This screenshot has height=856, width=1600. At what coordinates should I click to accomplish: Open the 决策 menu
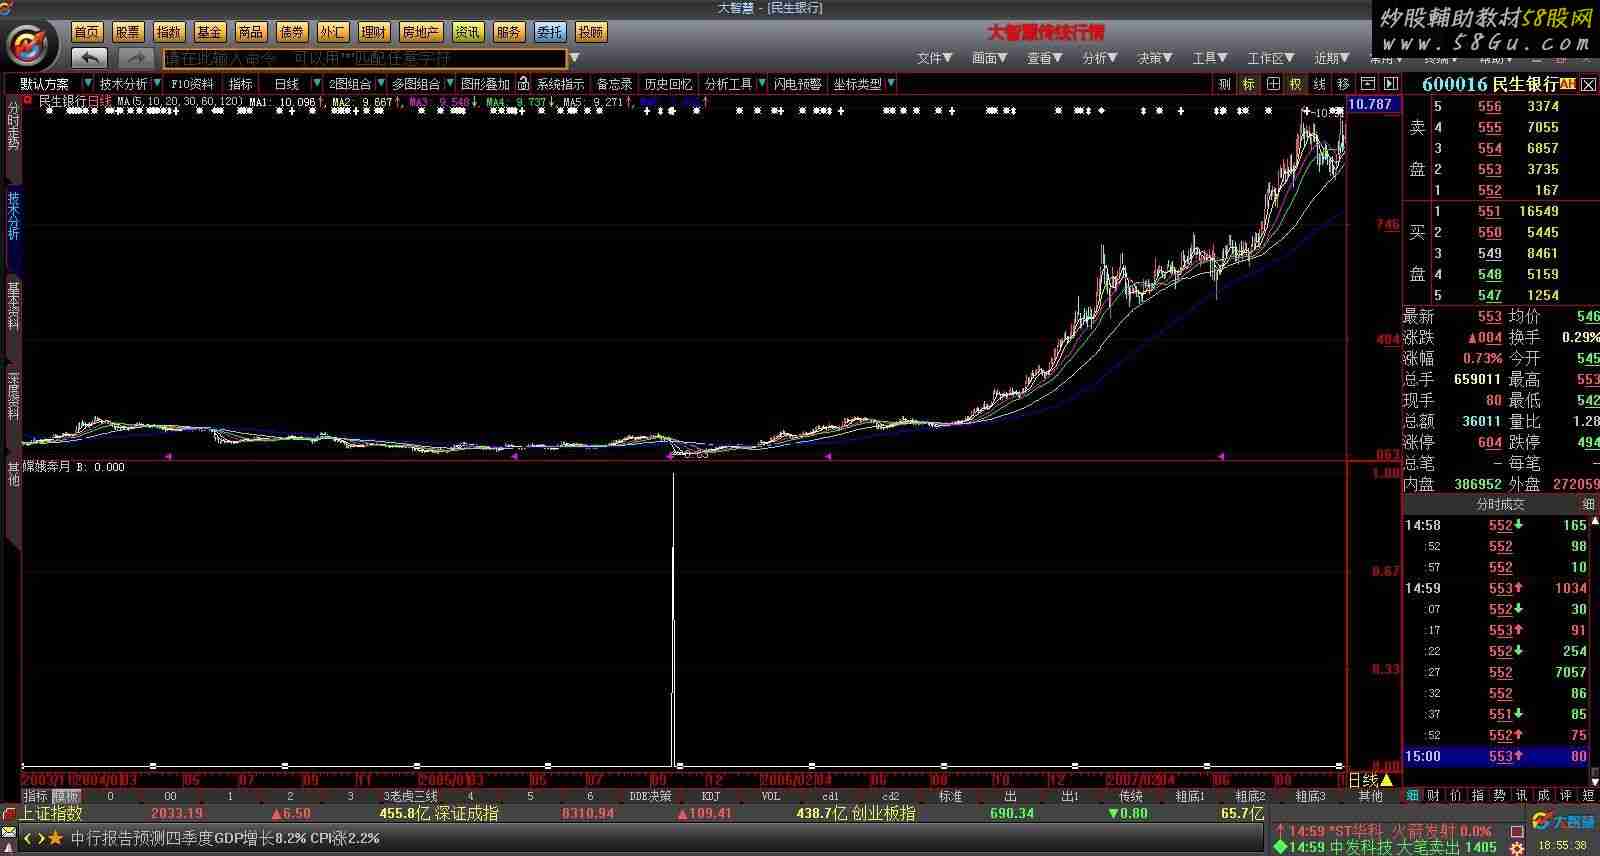tap(1154, 59)
